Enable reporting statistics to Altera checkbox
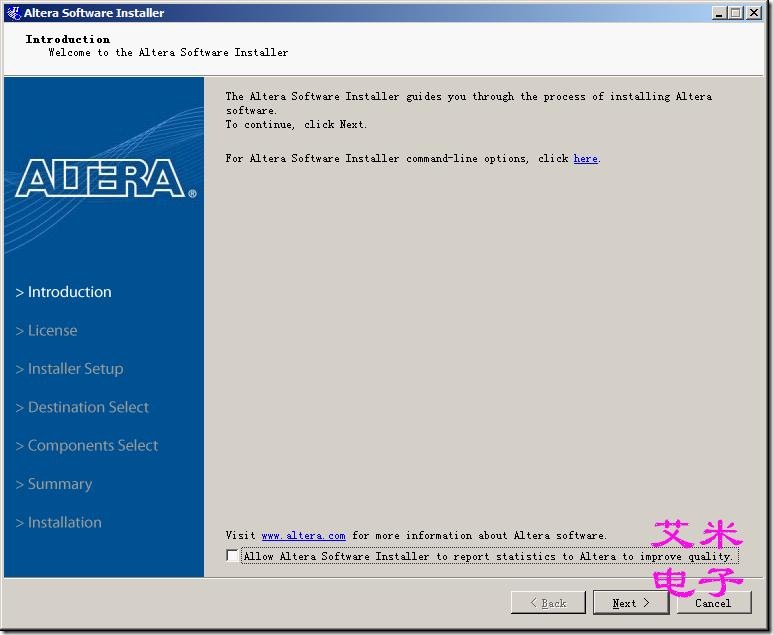Screen dimensions: 773x635 (x=232, y=556)
